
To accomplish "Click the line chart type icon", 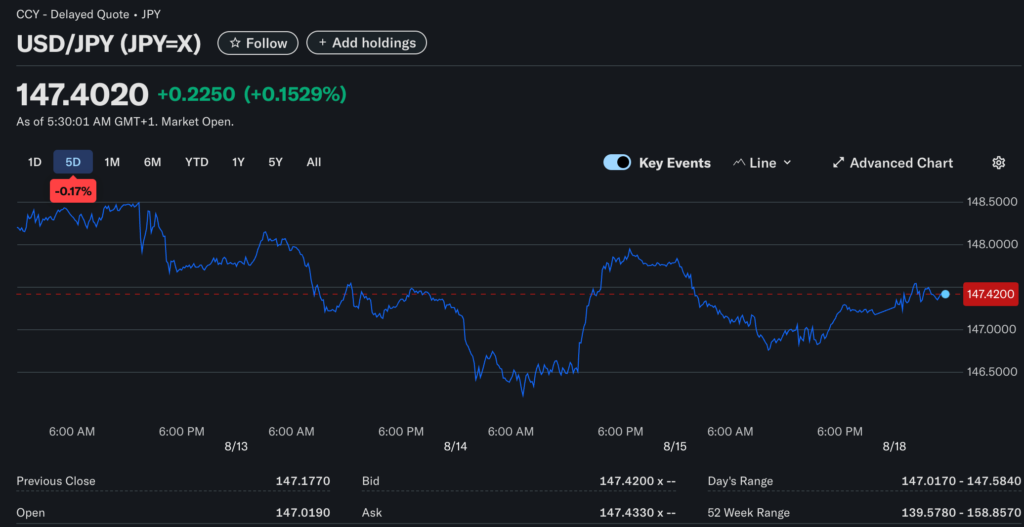I will (x=739, y=163).
